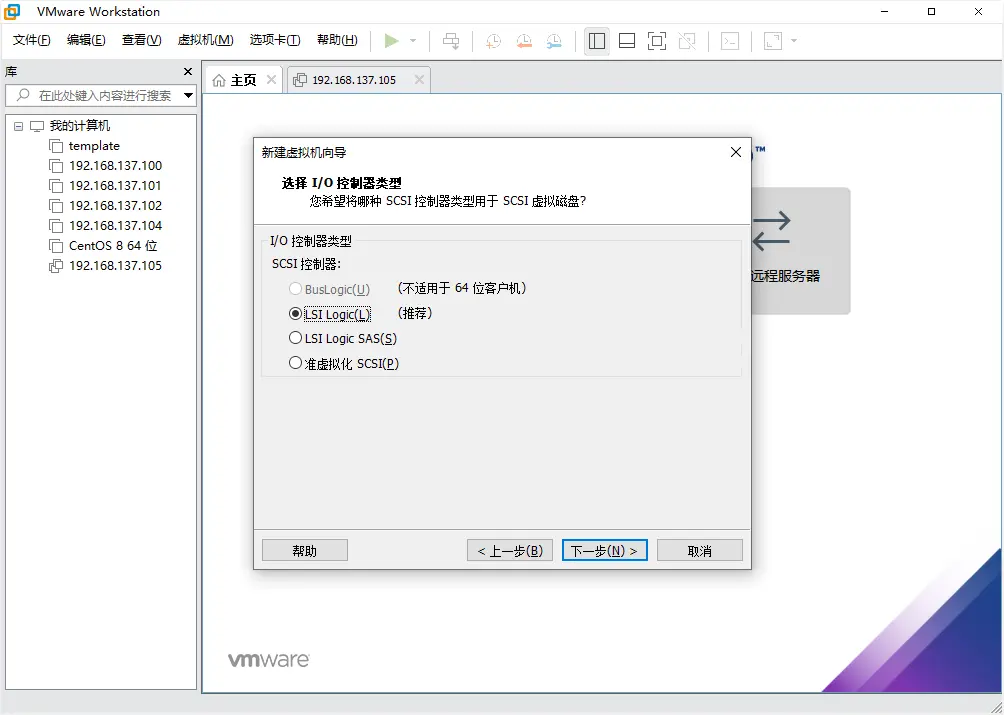
Task: Switch to the 192.168.137.105 tab
Action: [354, 80]
